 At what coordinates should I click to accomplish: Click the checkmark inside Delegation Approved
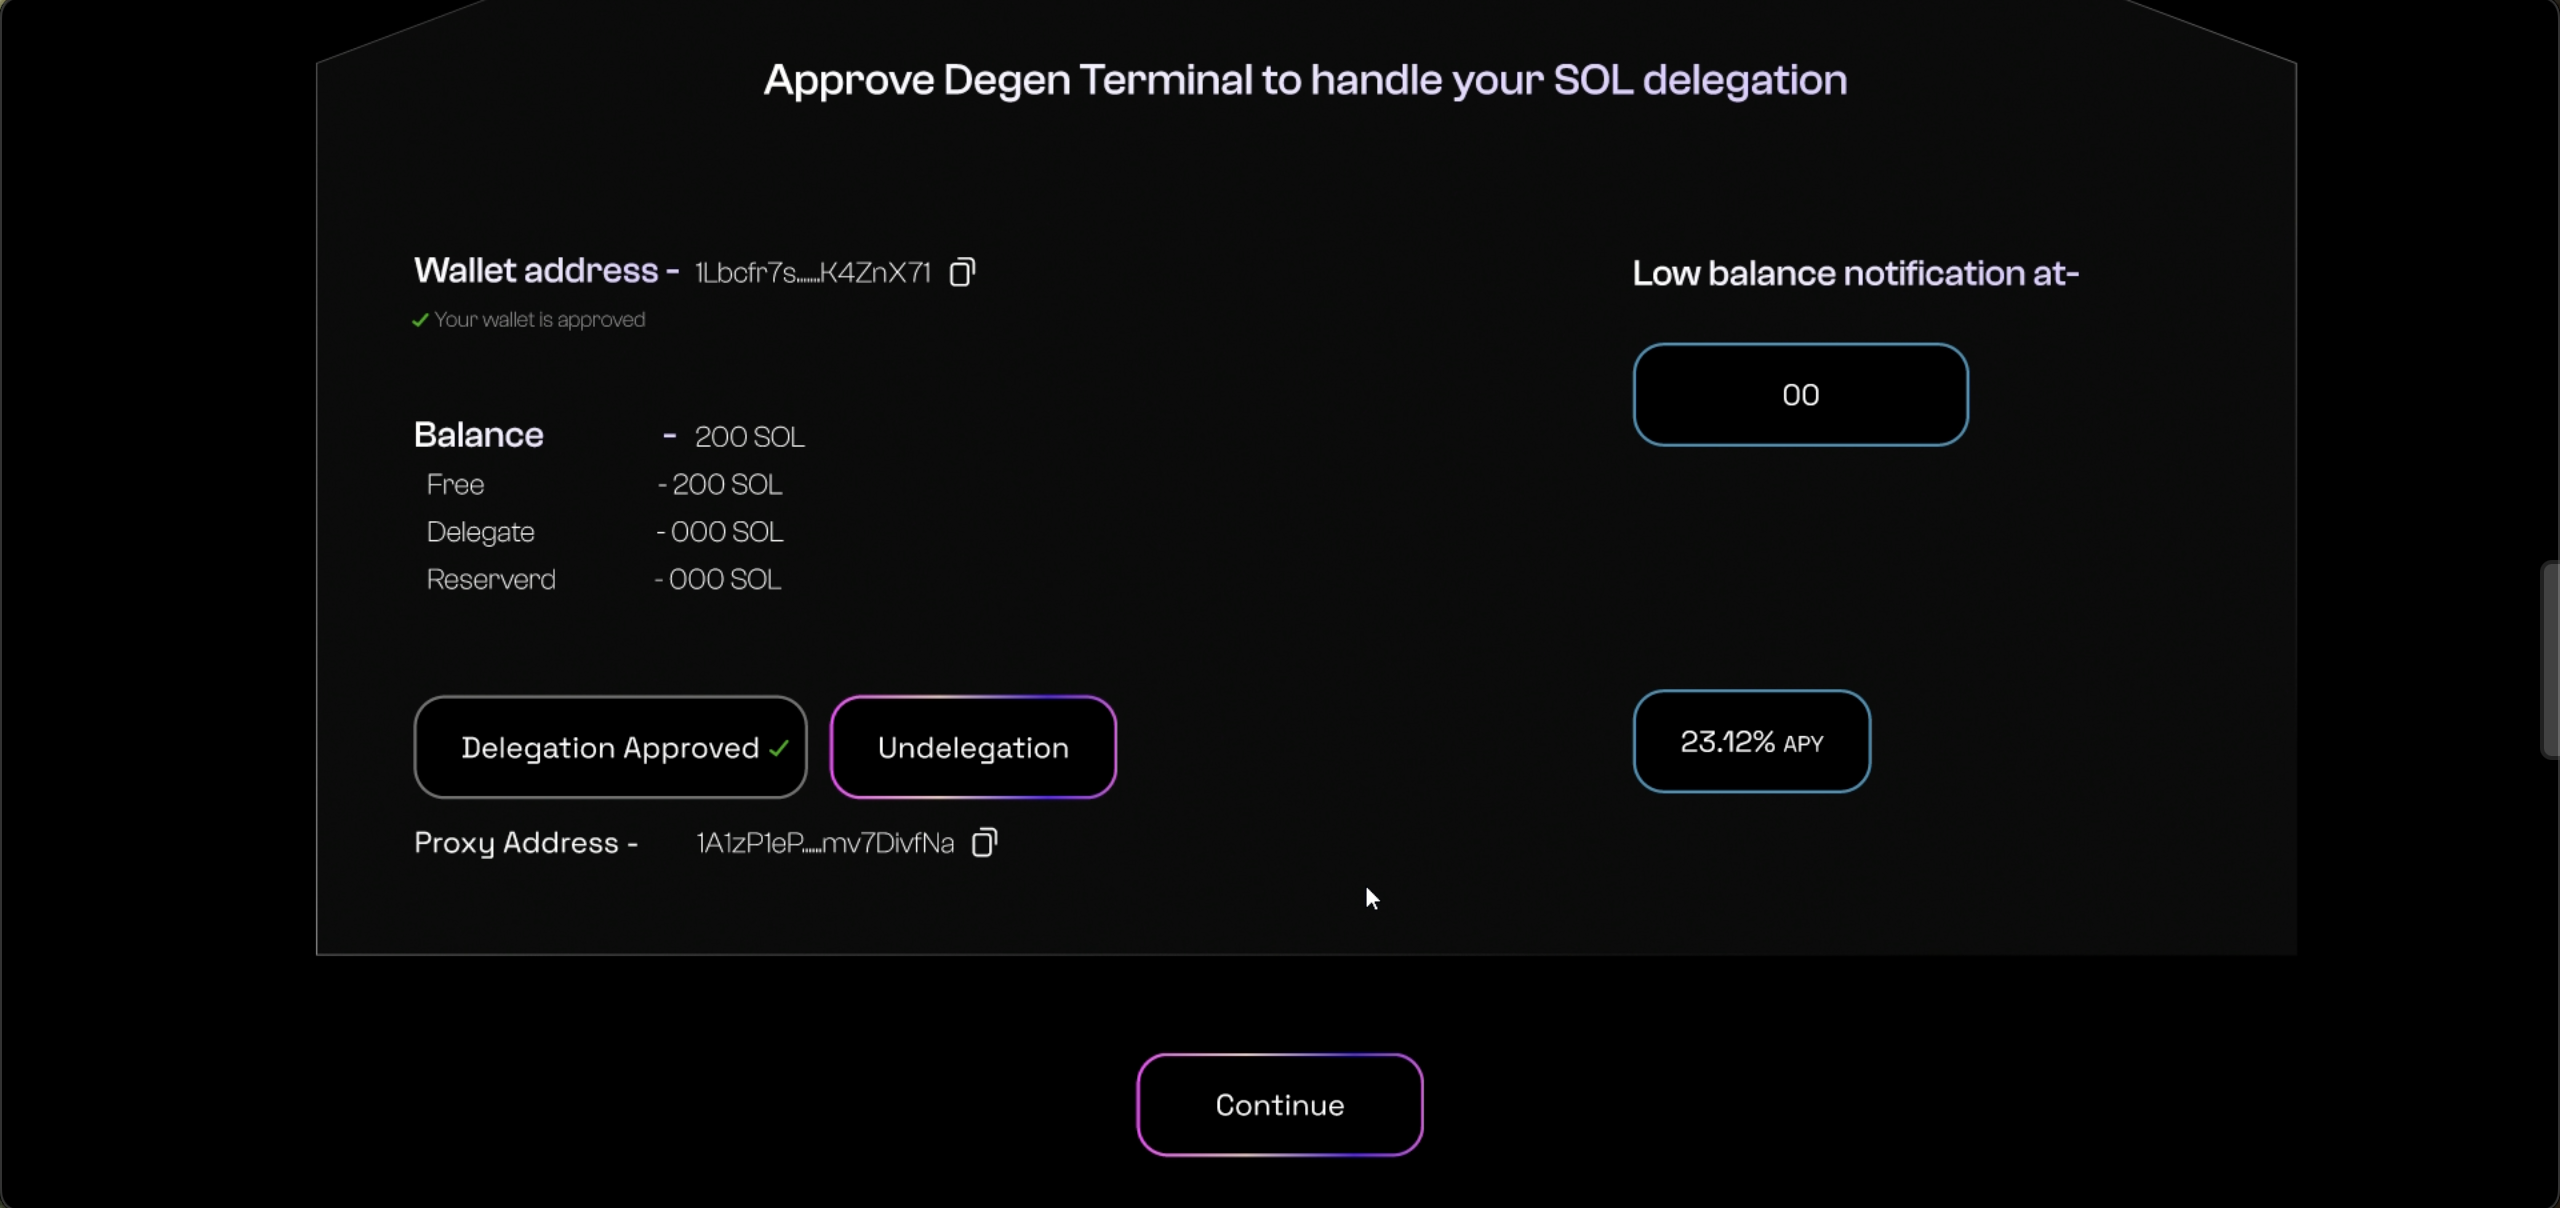coord(780,748)
